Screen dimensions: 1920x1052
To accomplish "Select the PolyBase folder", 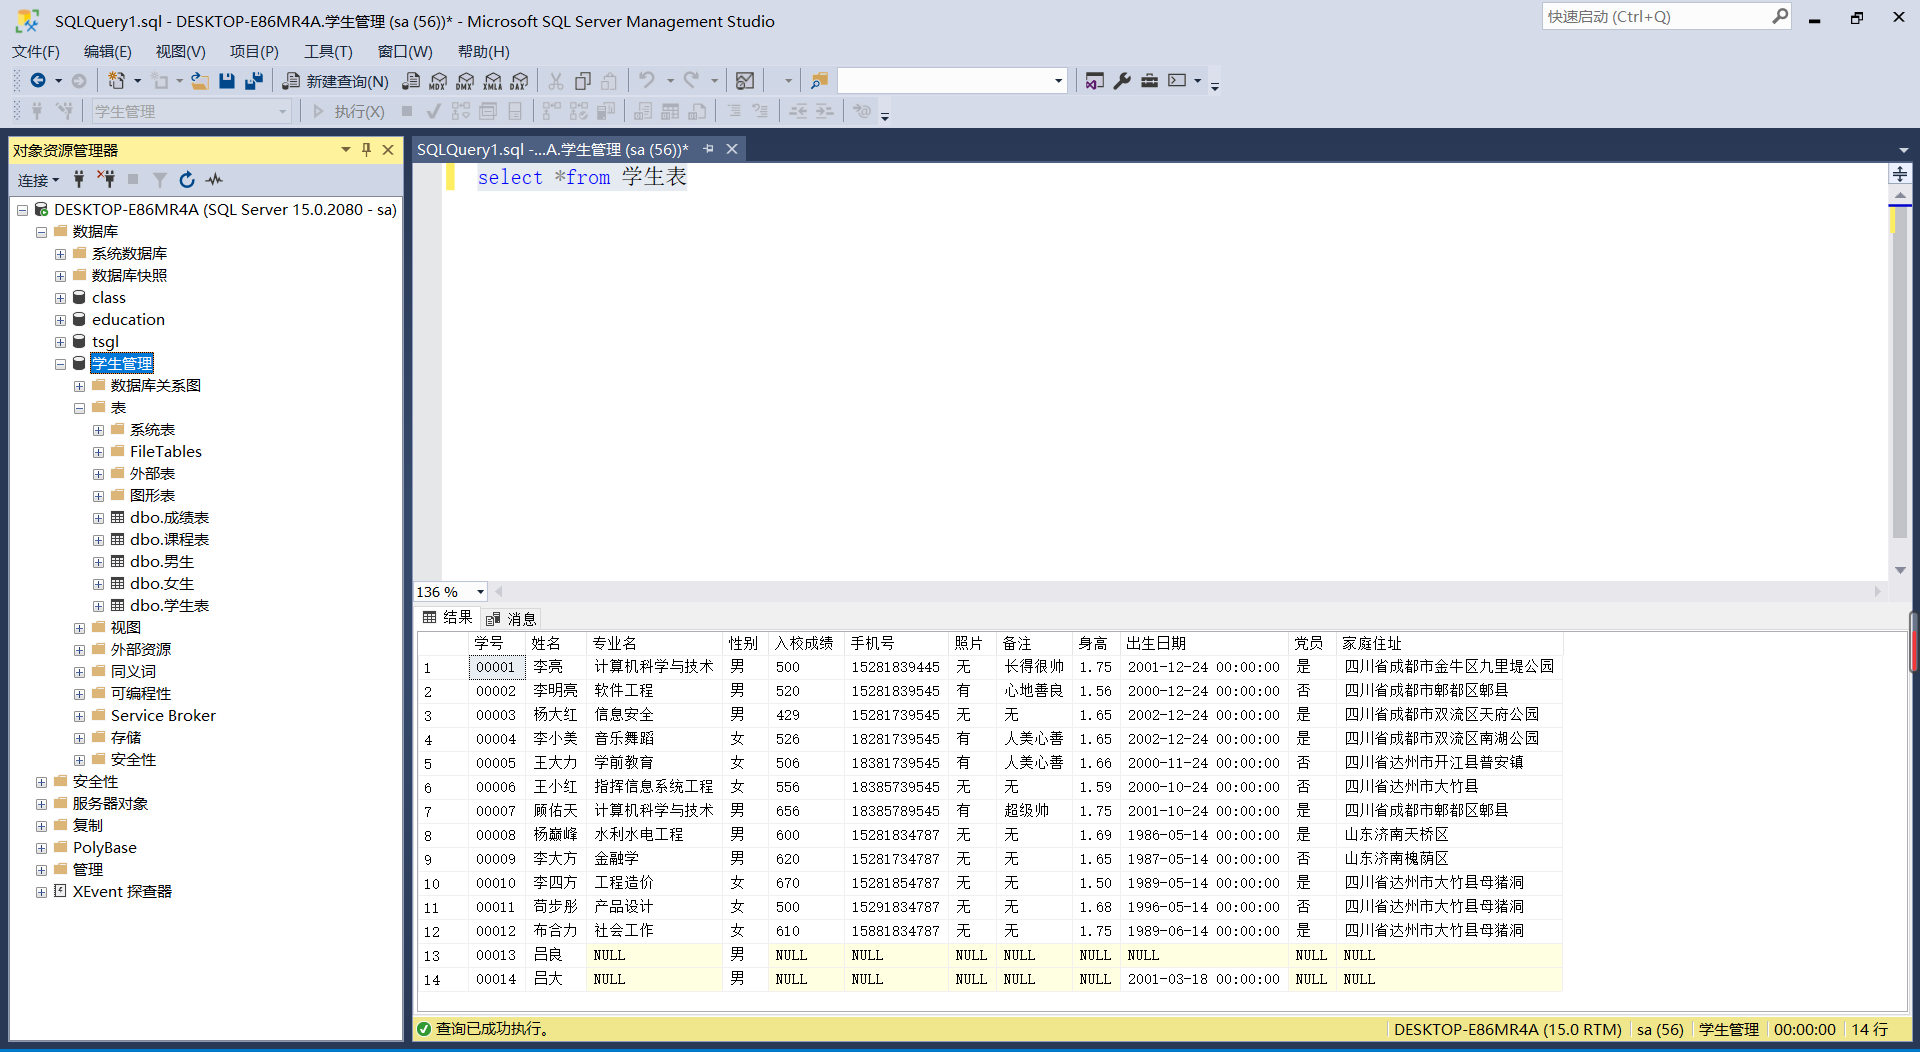I will pyautogui.click(x=104, y=848).
